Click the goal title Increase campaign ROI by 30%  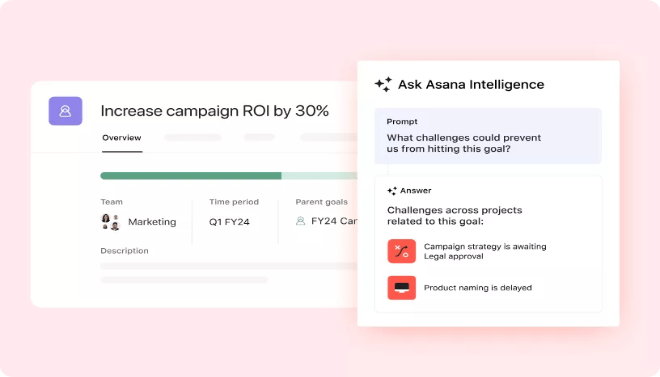215,111
